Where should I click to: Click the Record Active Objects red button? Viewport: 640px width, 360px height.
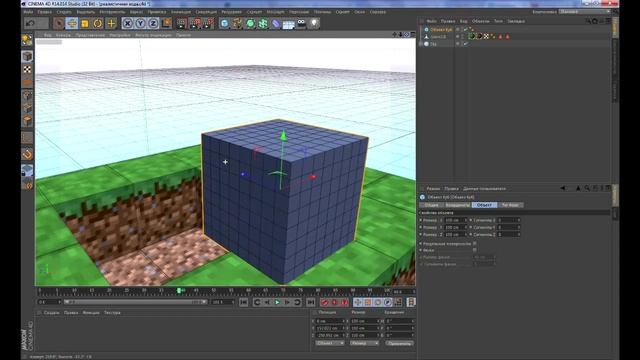click(325, 302)
